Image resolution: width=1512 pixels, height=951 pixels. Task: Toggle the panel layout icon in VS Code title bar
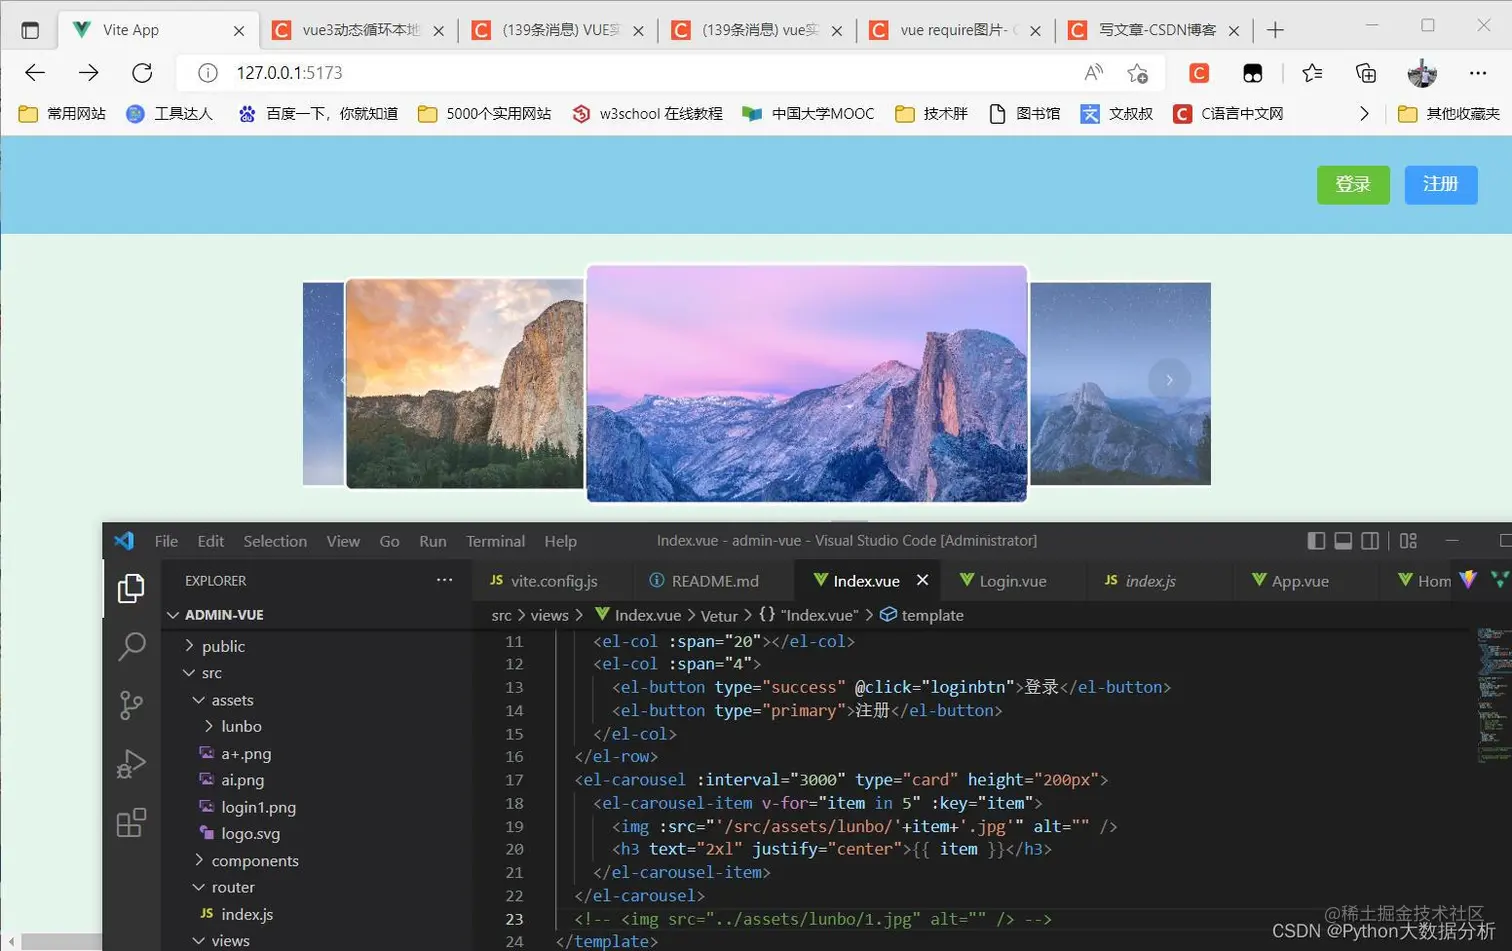pos(1343,541)
